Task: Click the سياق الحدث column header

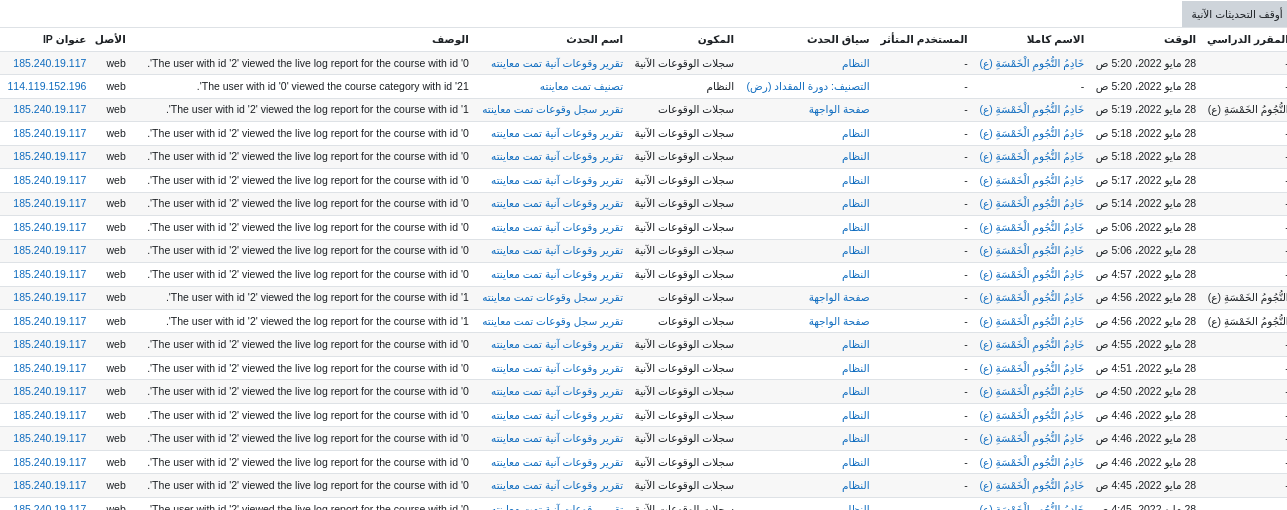Action: [838, 39]
